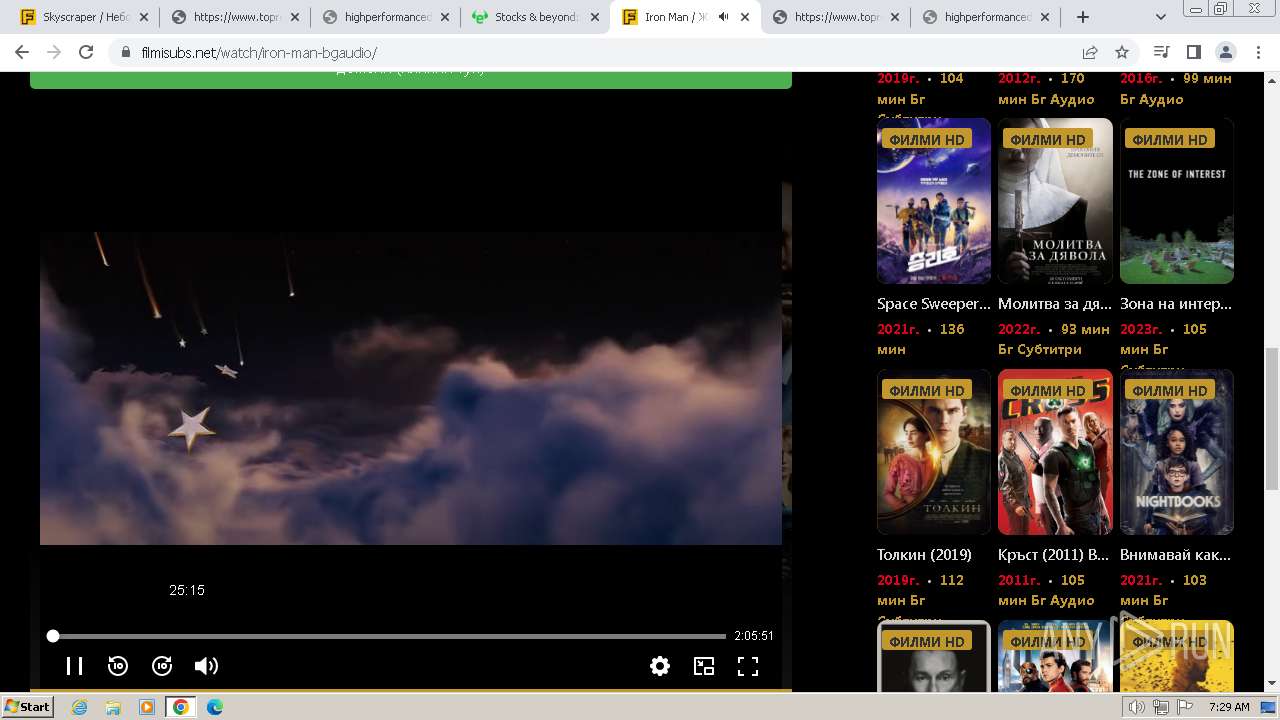The width and height of the screenshot is (1280, 720).
Task: Open the Толкин movie poster
Action: coord(934,452)
